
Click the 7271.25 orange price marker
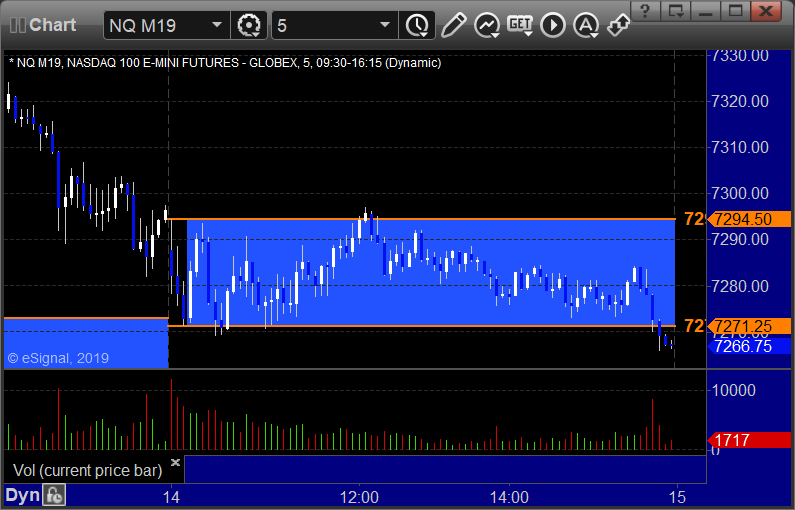coord(749,326)
